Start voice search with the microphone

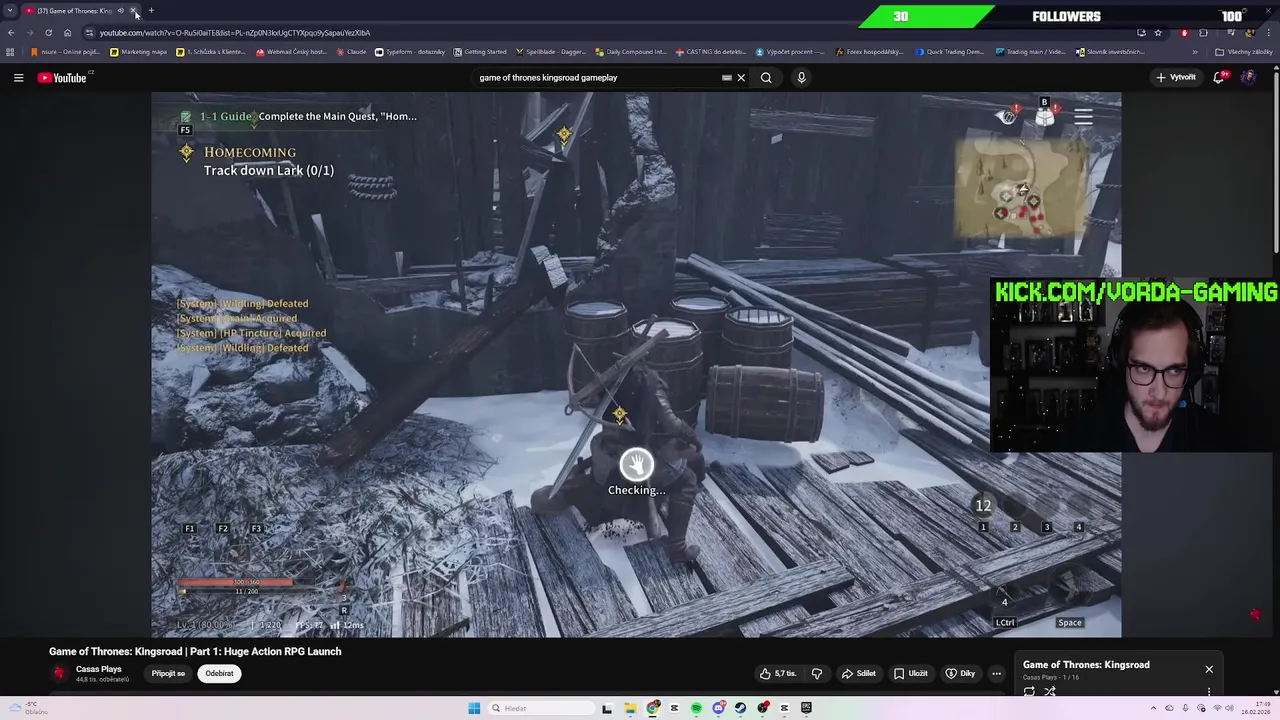[801, 77]
